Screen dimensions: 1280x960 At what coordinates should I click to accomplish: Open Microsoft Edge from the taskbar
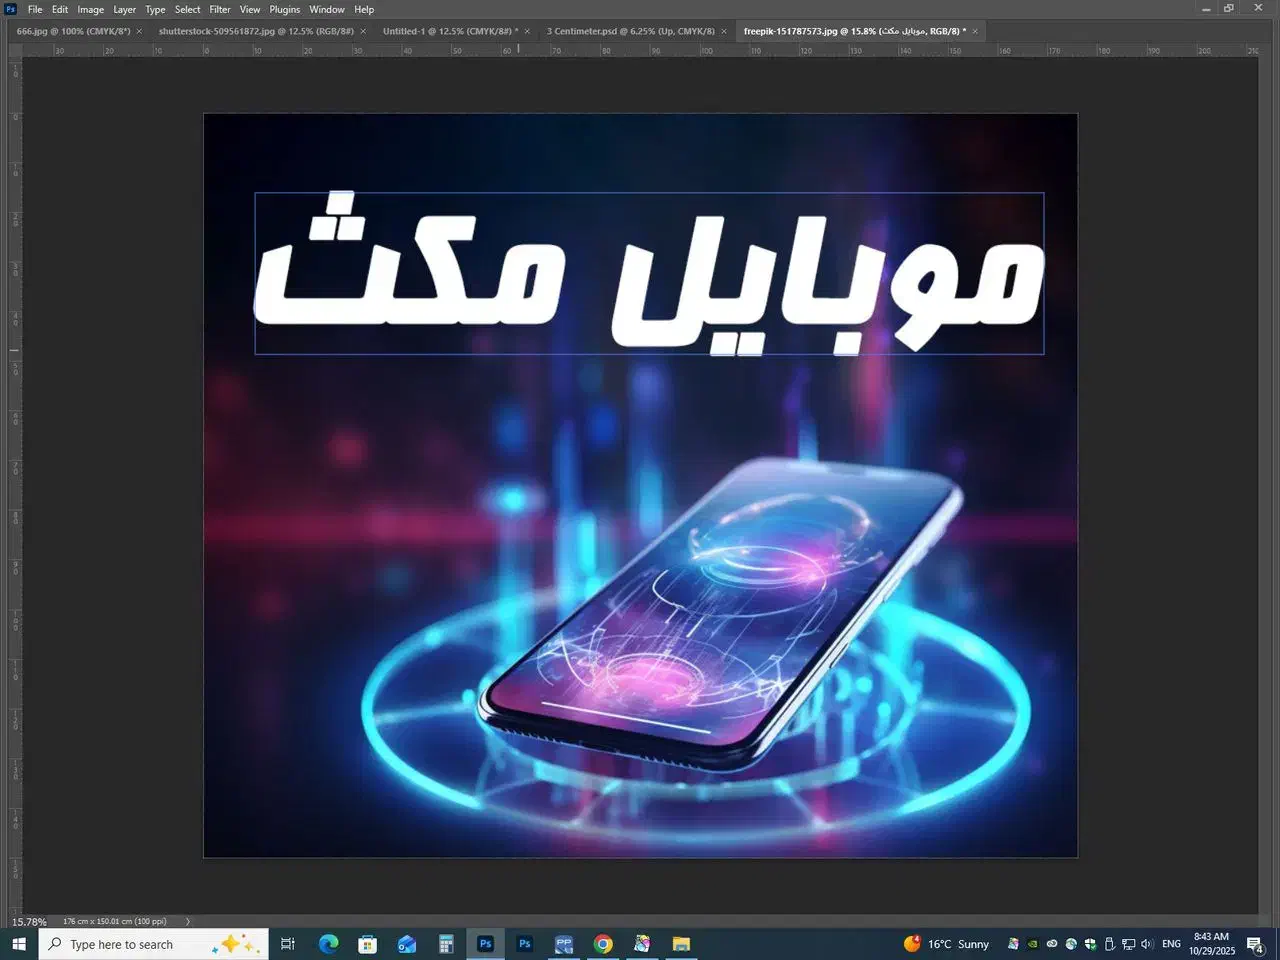coord(328,944)
